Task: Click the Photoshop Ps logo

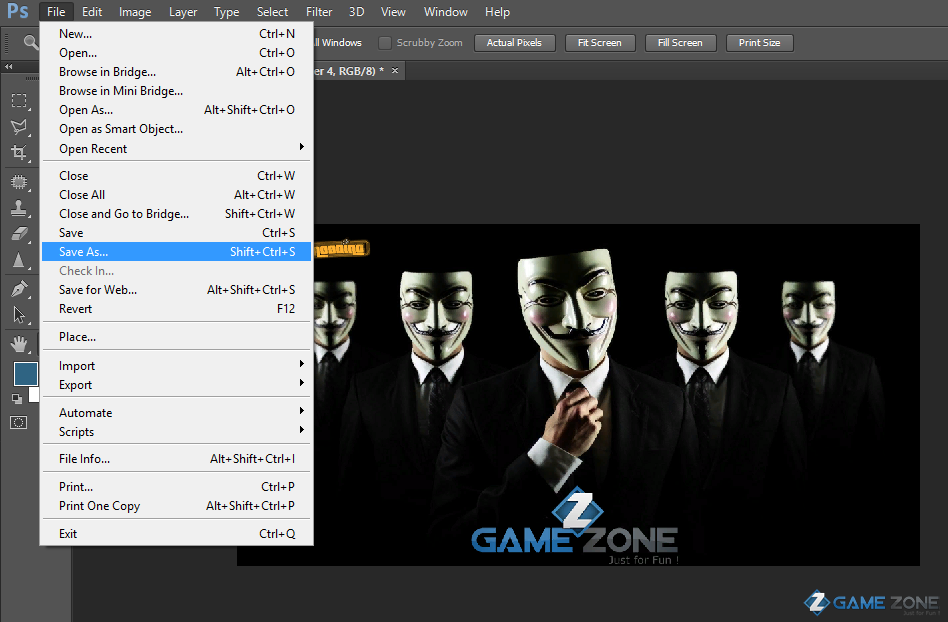Action: (x=18, y=11)
